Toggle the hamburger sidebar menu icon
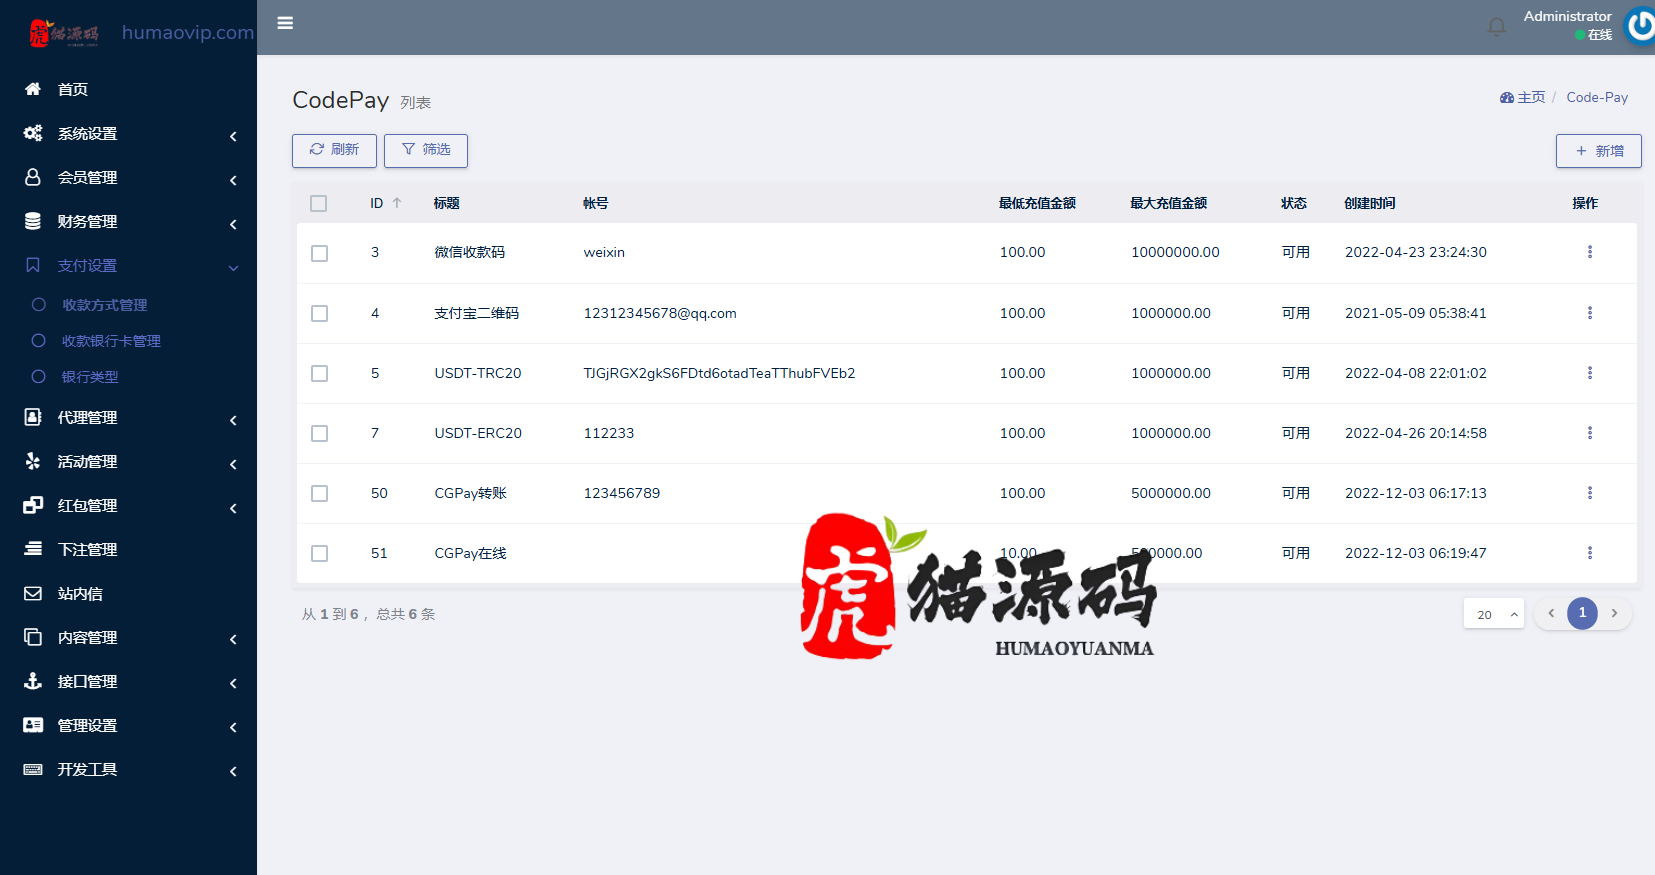The image size is (1655, 875). pyautogui.click(x=285, y=23)
